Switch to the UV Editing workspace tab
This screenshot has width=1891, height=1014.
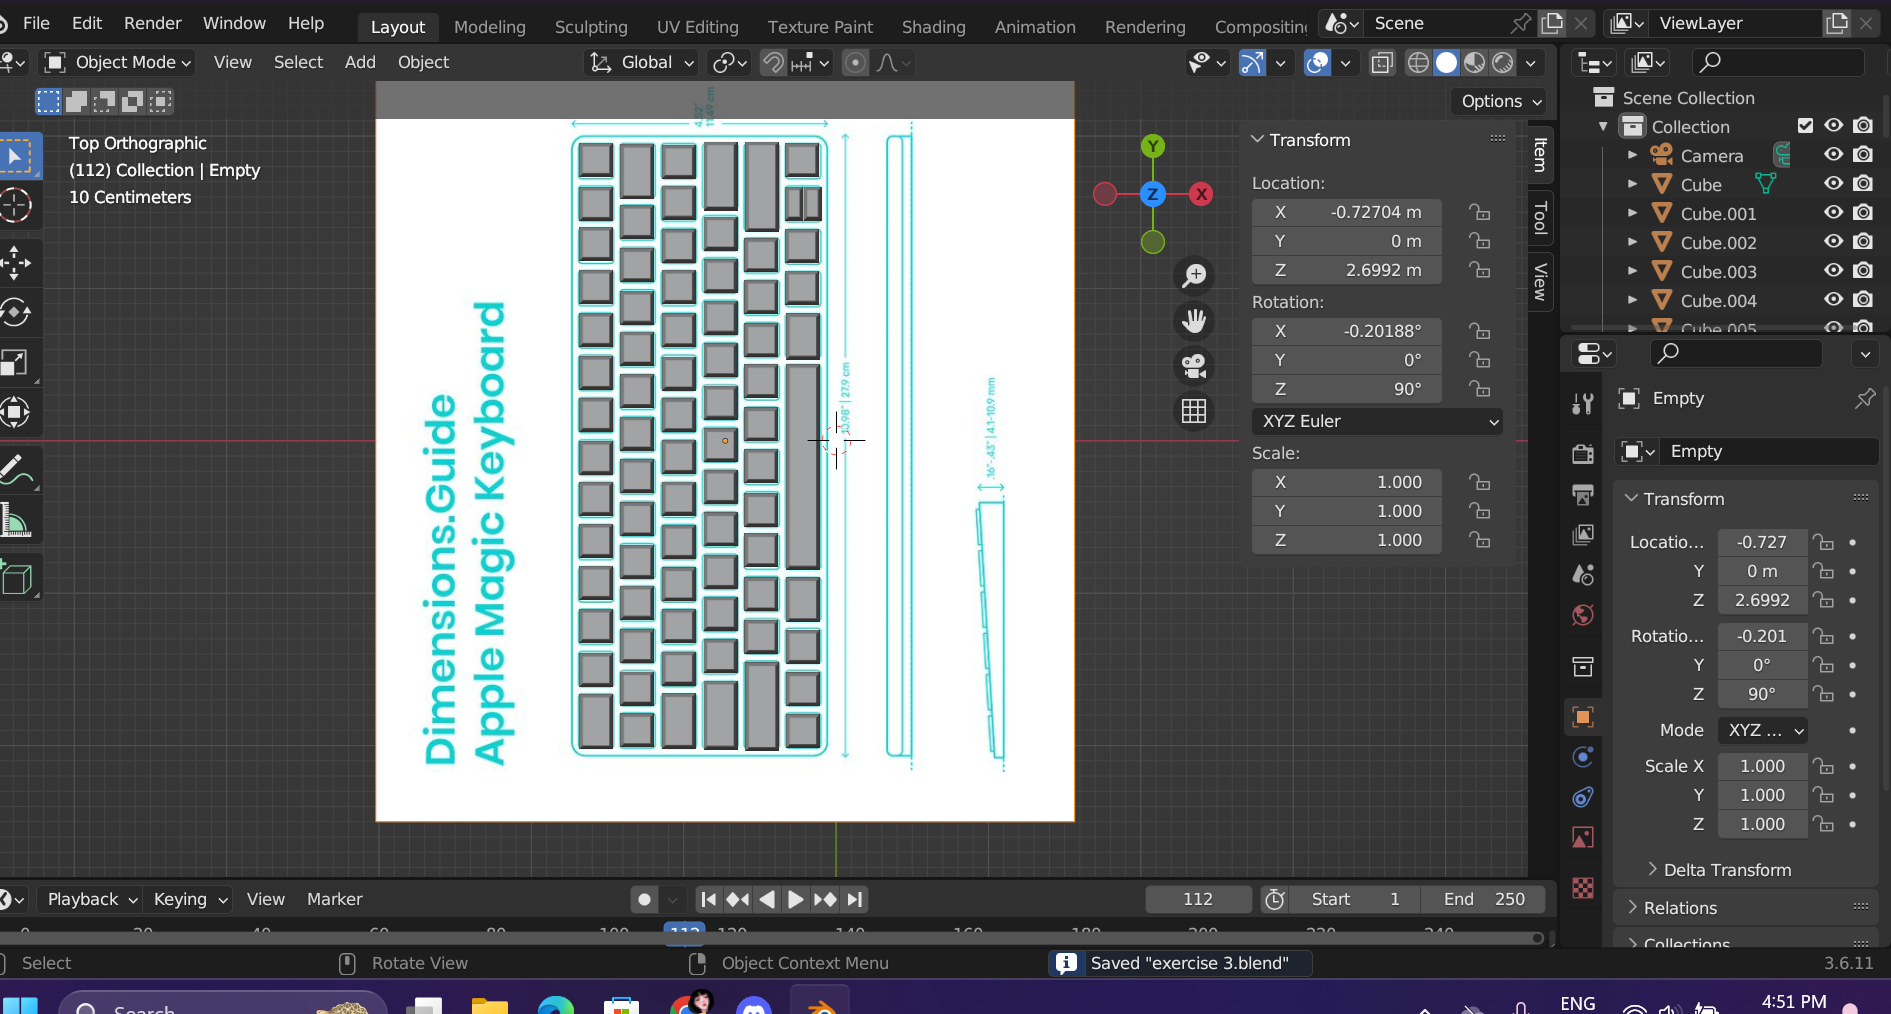click(x=697, y=27)
